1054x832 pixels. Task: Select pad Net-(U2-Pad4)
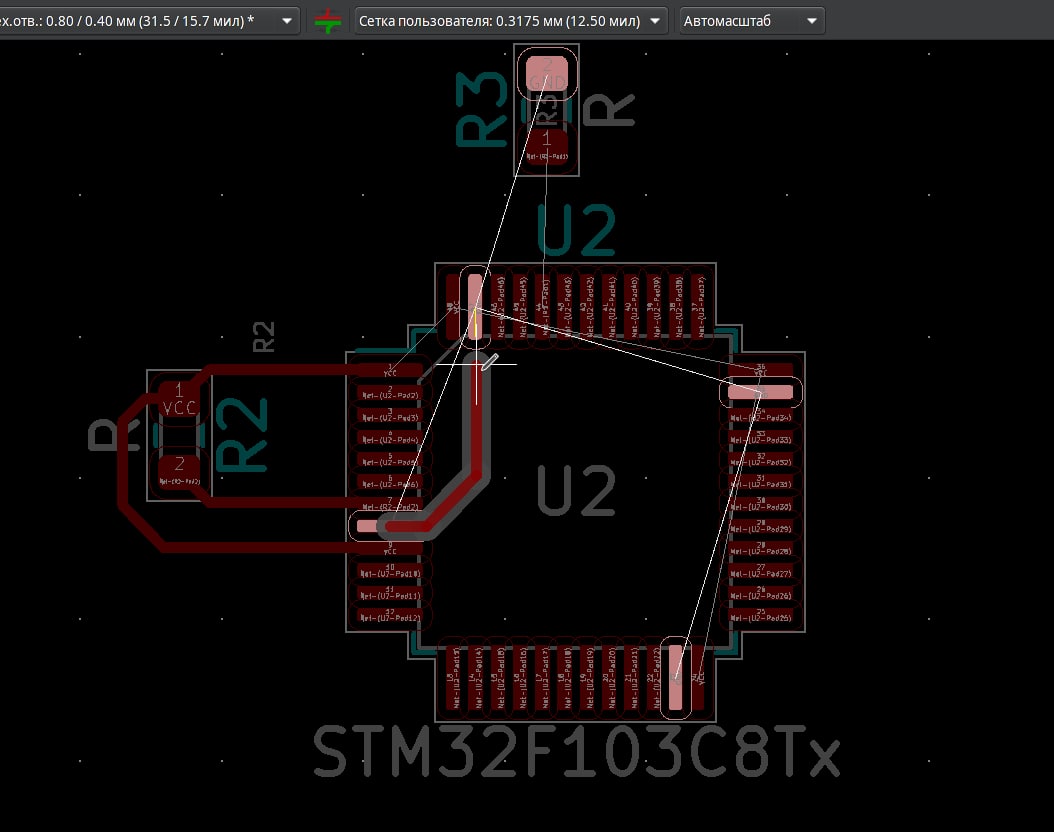pyautogui.click(x=390, y=438)
